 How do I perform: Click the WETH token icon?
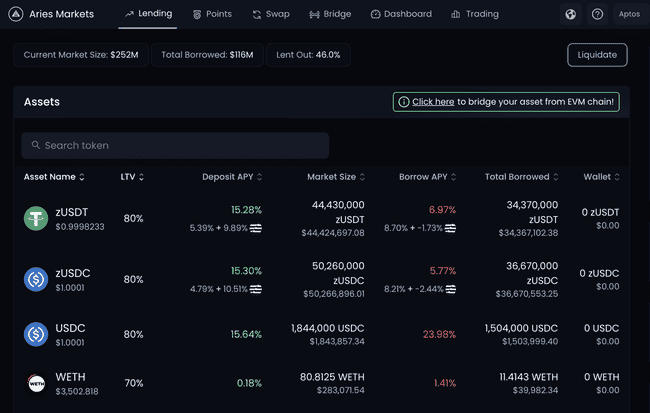36,383
